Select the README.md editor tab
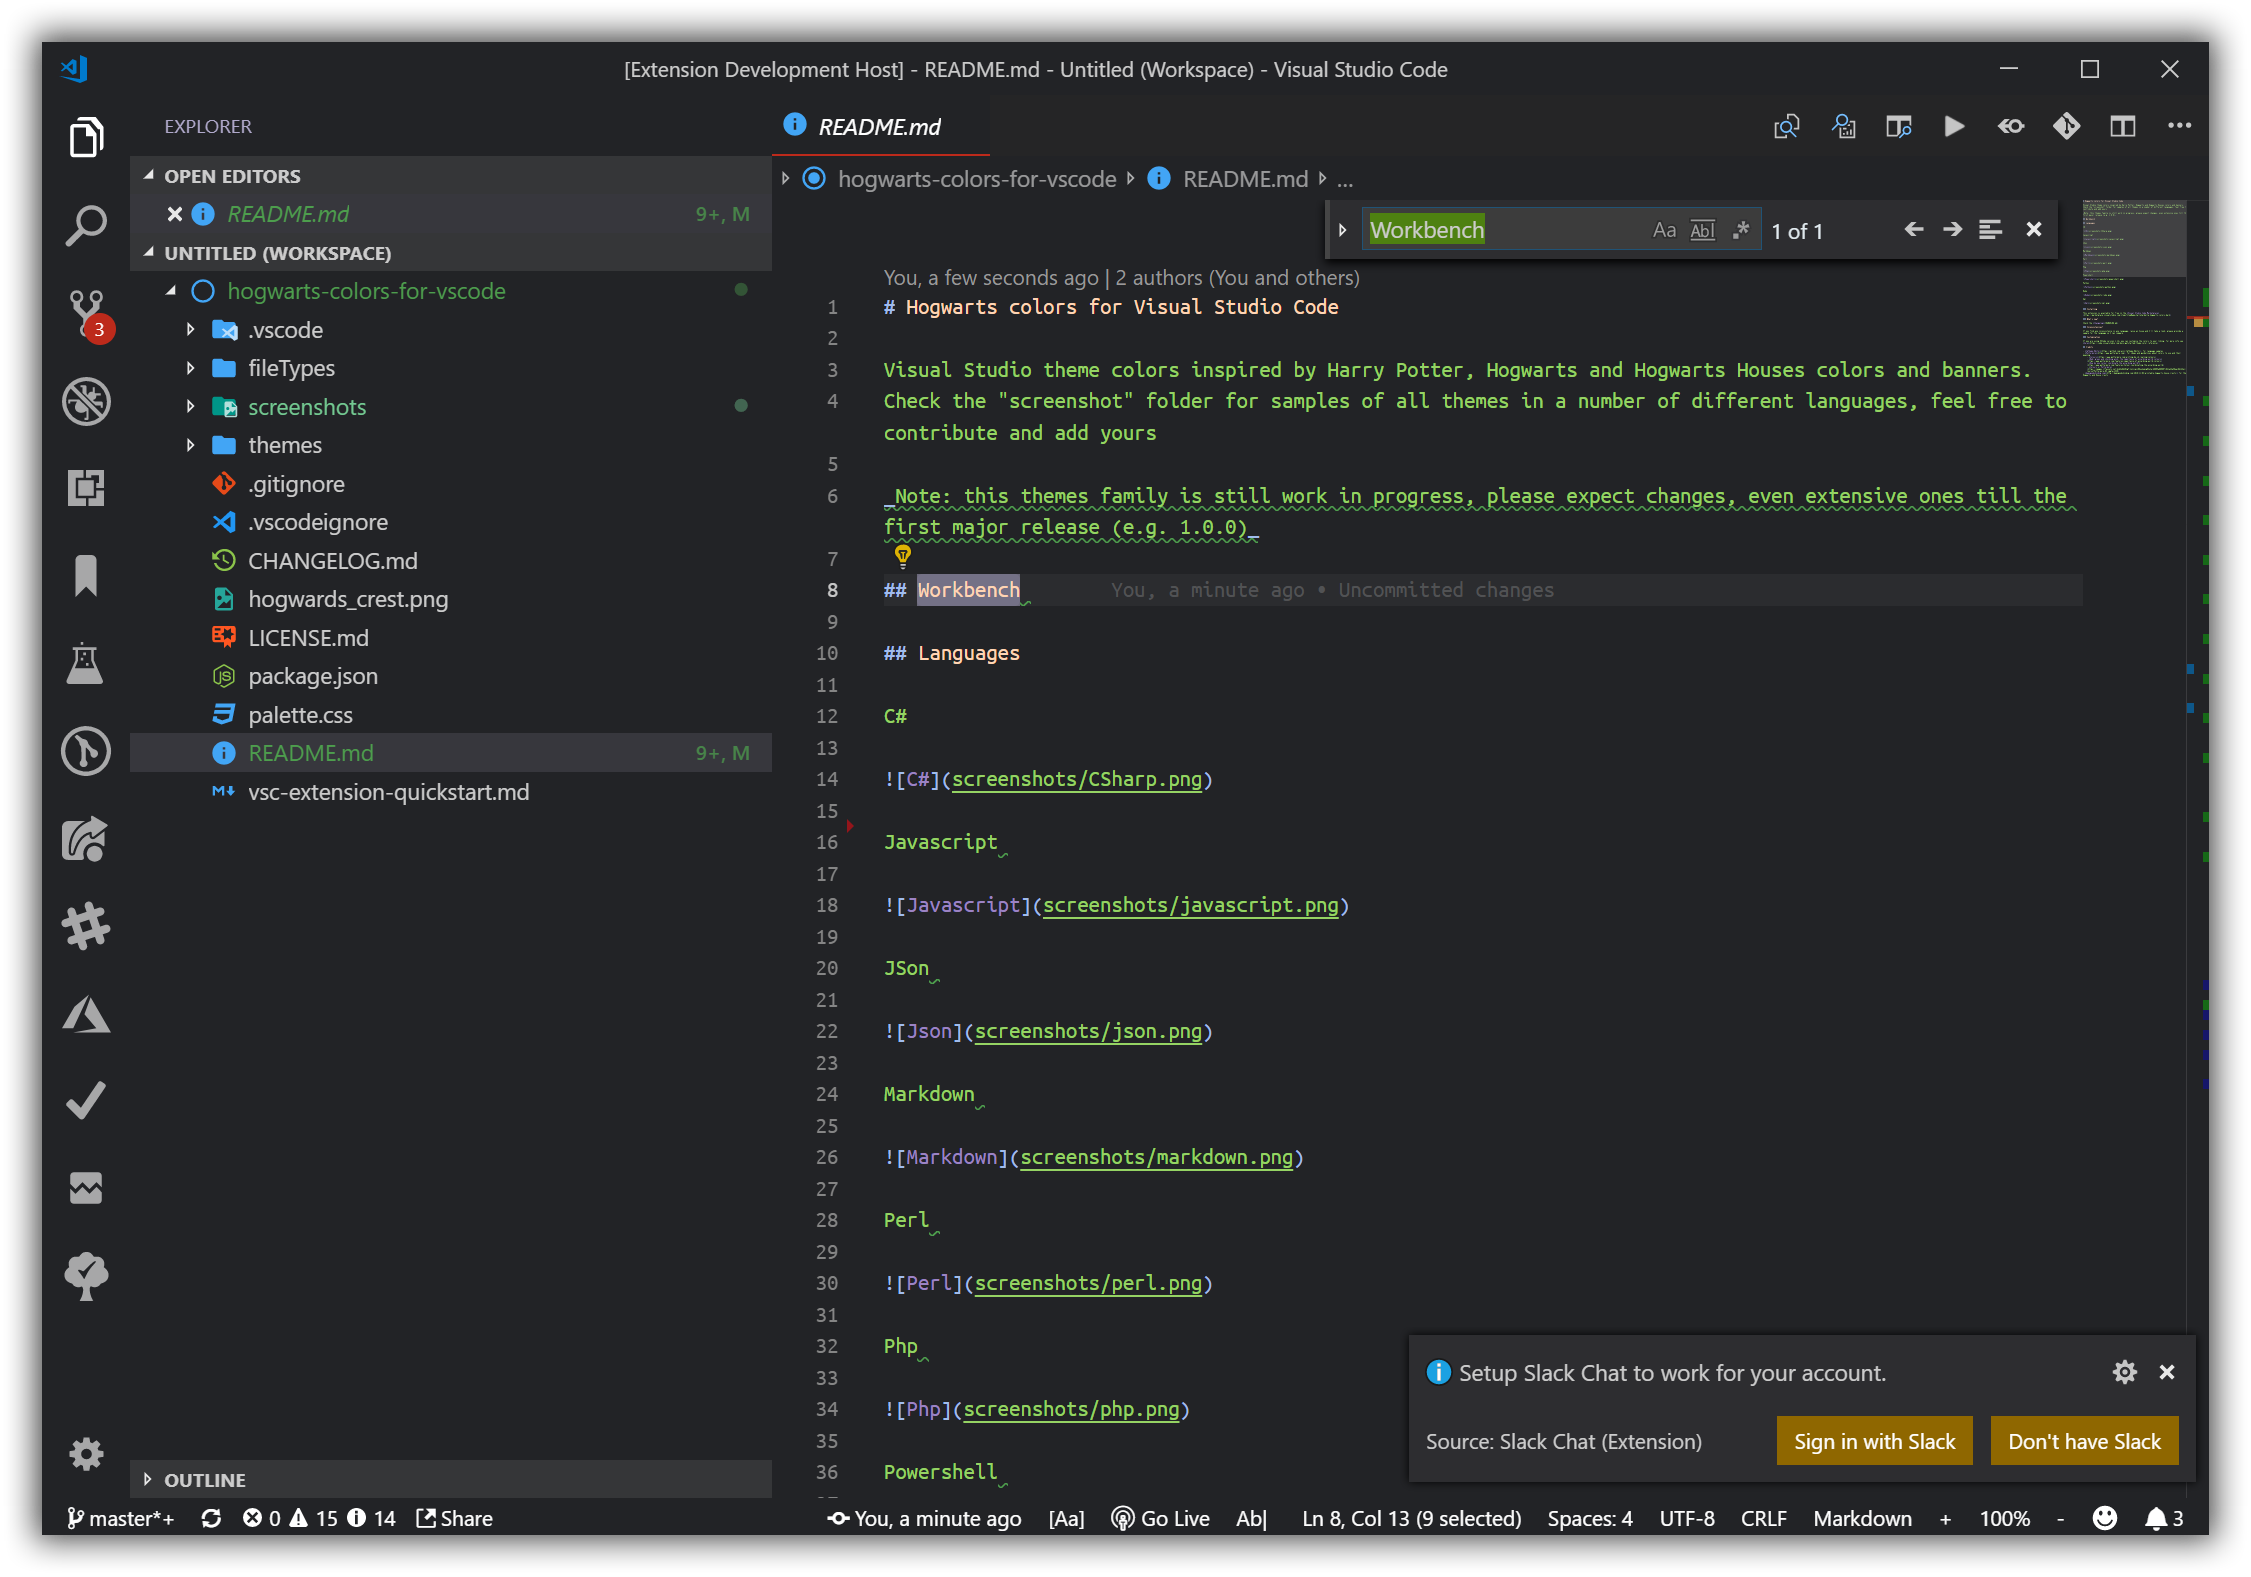 tap(878, 127)
